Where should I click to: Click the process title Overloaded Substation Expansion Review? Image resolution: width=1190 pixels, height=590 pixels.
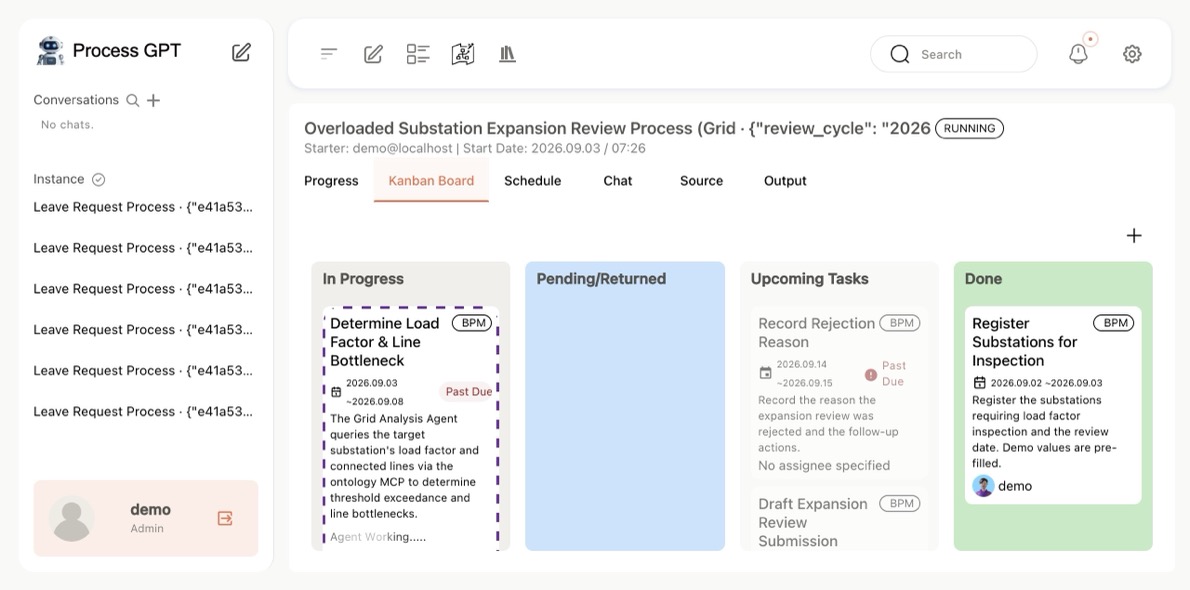tap(617, 128)
